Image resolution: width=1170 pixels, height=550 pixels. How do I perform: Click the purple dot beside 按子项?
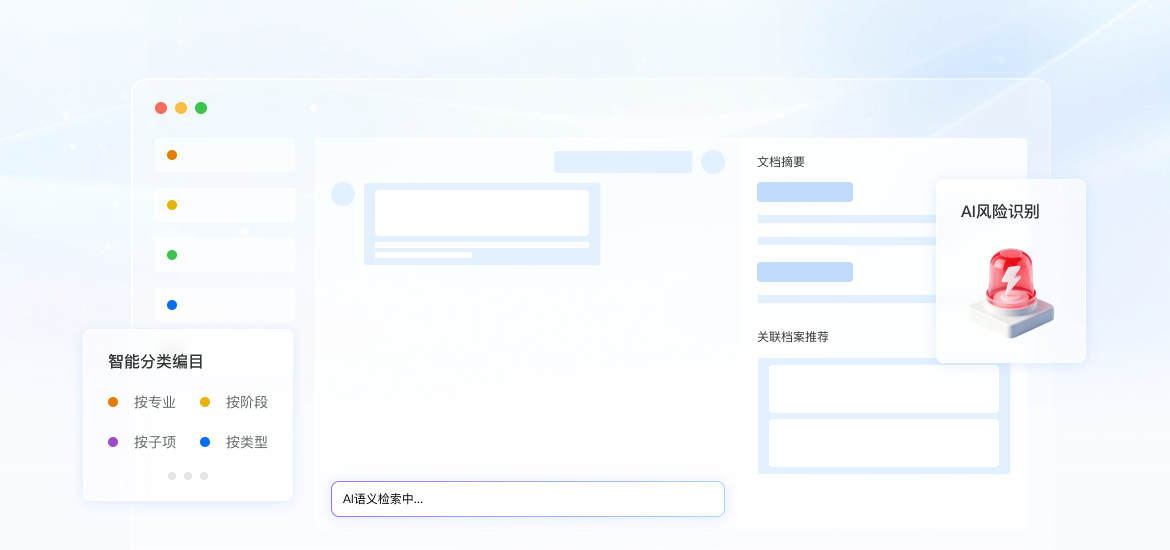113,442
